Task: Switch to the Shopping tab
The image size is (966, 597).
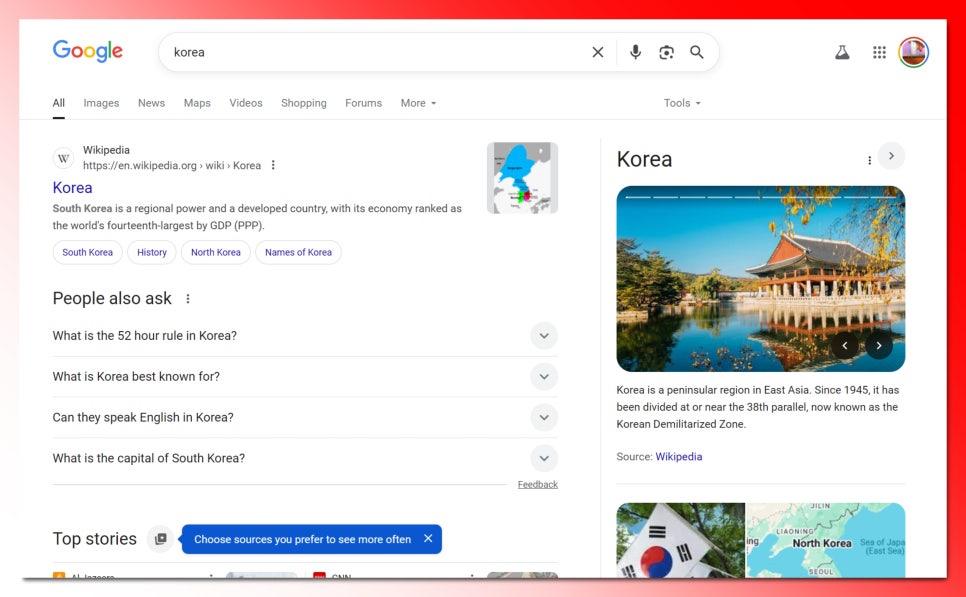Action: pos(304,103)
